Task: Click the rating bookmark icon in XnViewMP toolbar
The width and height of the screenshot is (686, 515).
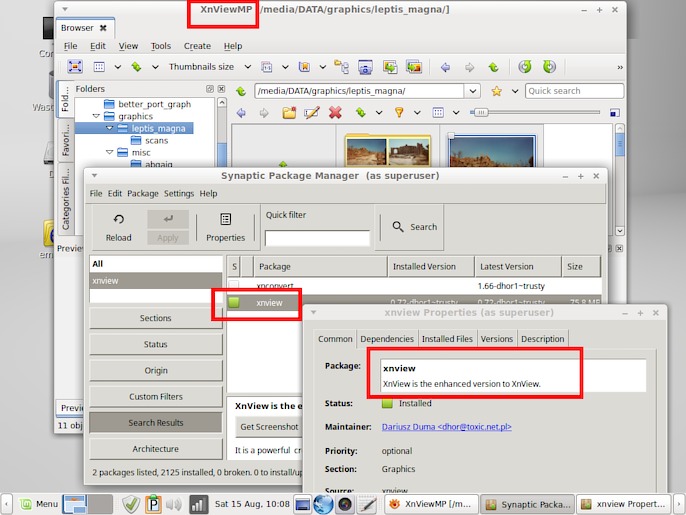Action: tap(304, 67)
